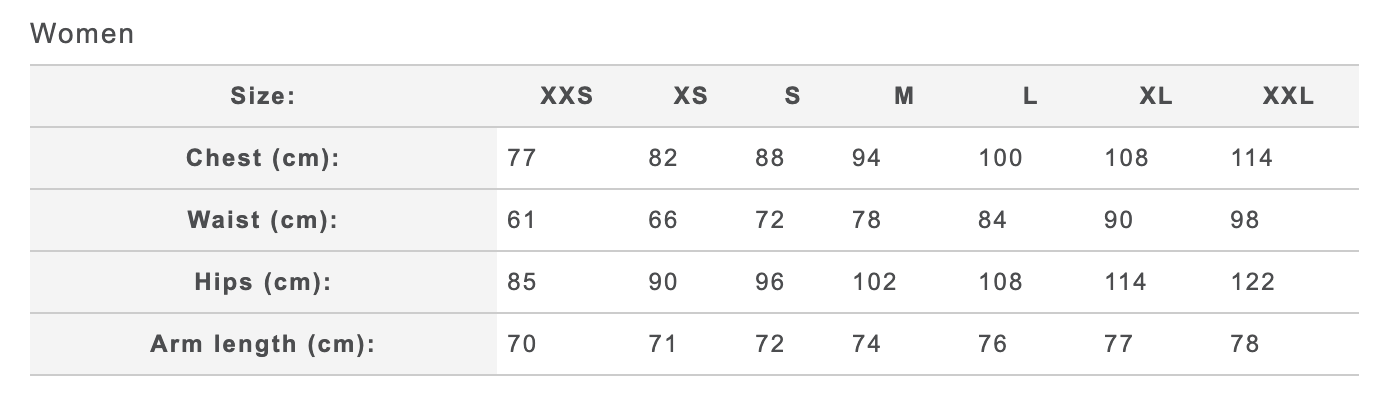The height and width of the screenshot is (406, 1386).
Task: Select the Hips (cm) row label
Action: [264, 282]
